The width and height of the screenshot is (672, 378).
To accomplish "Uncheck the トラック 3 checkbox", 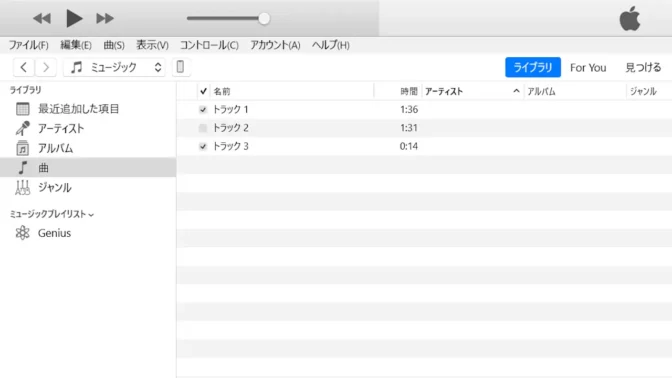I will coord(203,147).
